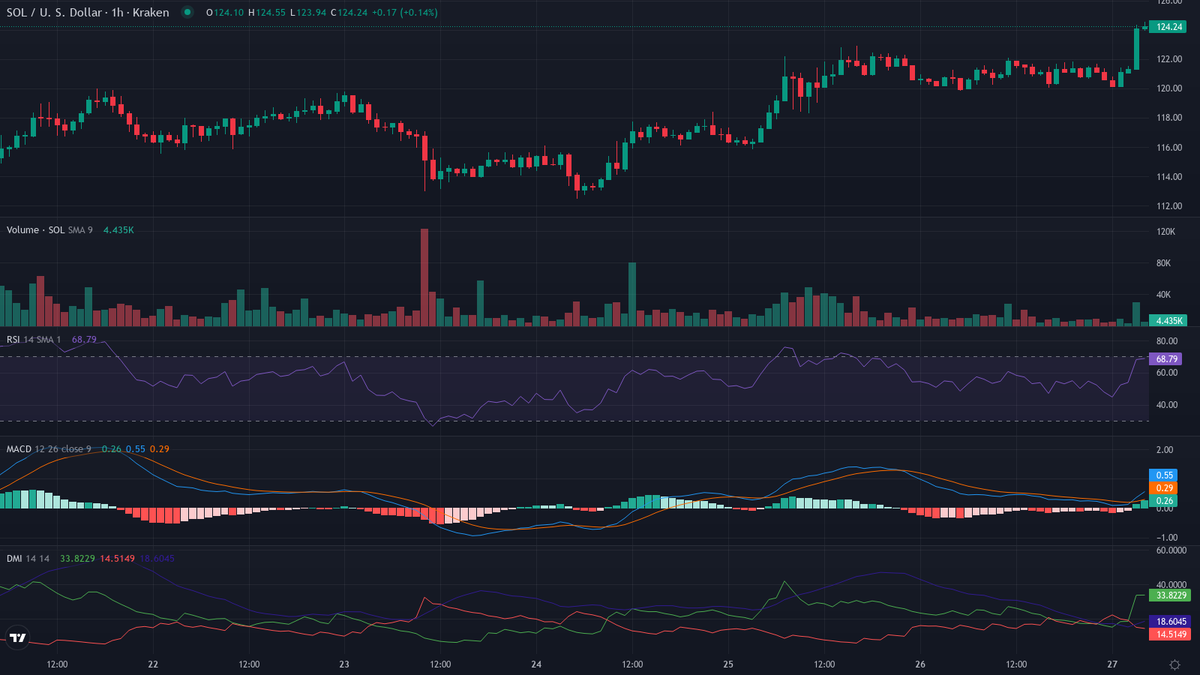Image resolution: width=1200 pixels, height=675 pixels.
Task: Select the RSI 14 SMA 1 legend title
Action: (x=34, y=340)
